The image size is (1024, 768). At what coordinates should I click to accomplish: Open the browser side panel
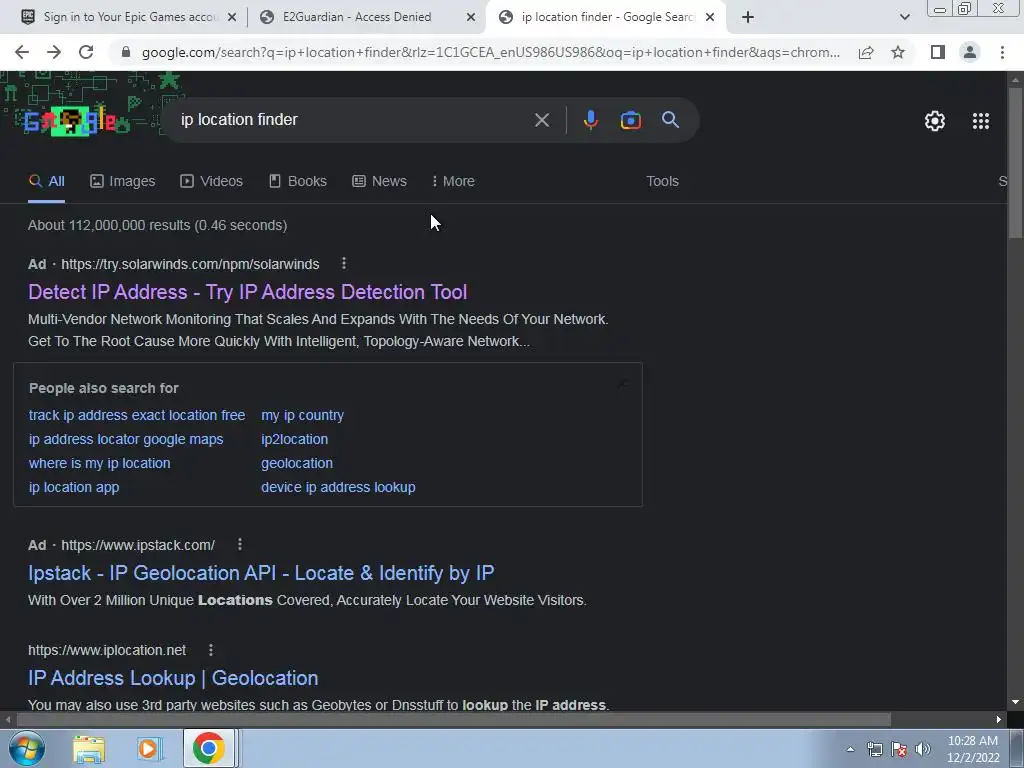pos(938,52)
